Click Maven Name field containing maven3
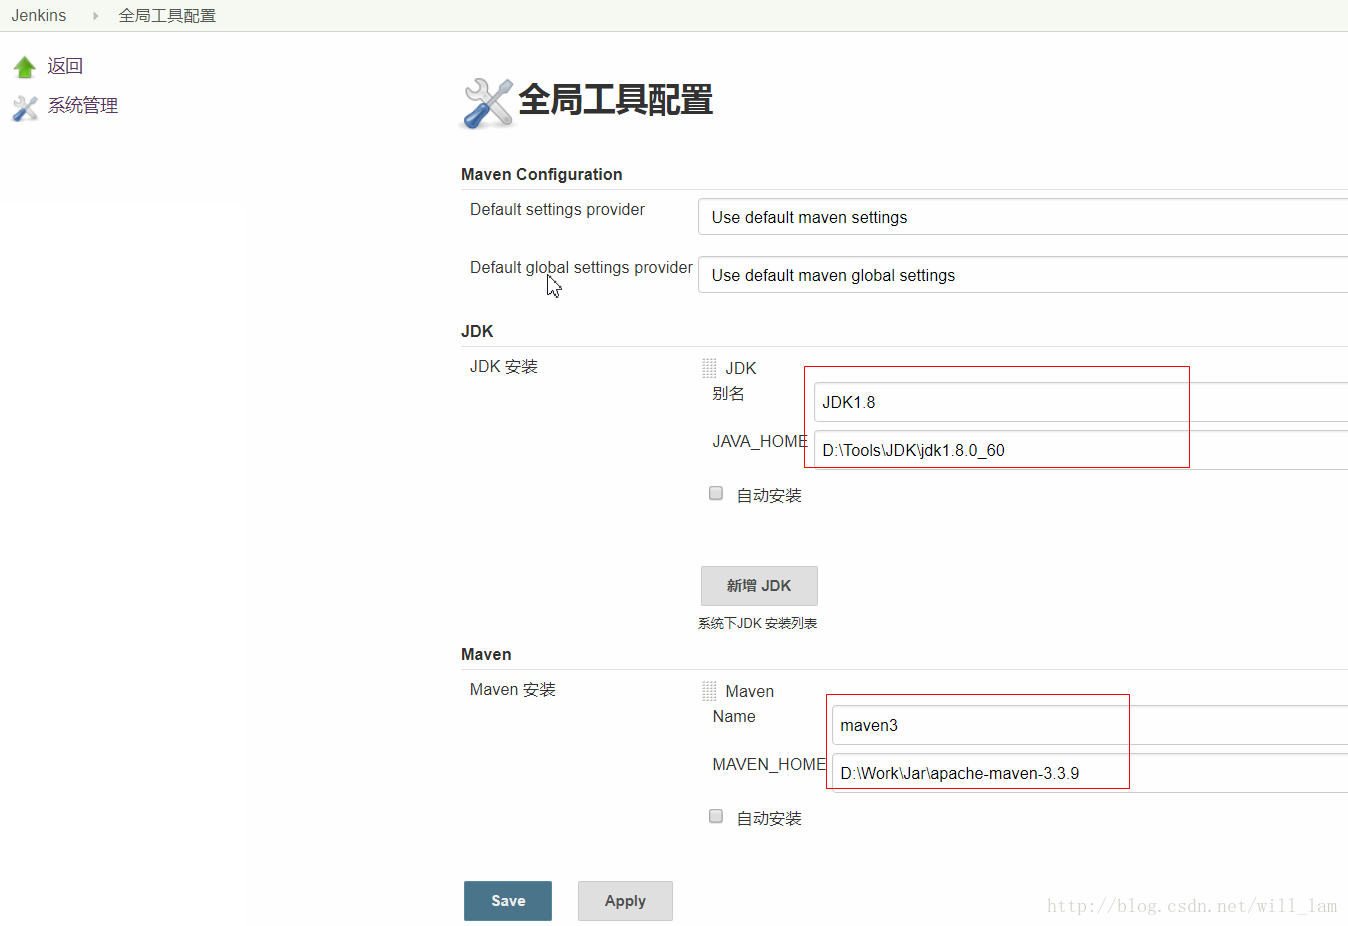The width and height of the screenshot is (1348, 926). click(1090, 725)
